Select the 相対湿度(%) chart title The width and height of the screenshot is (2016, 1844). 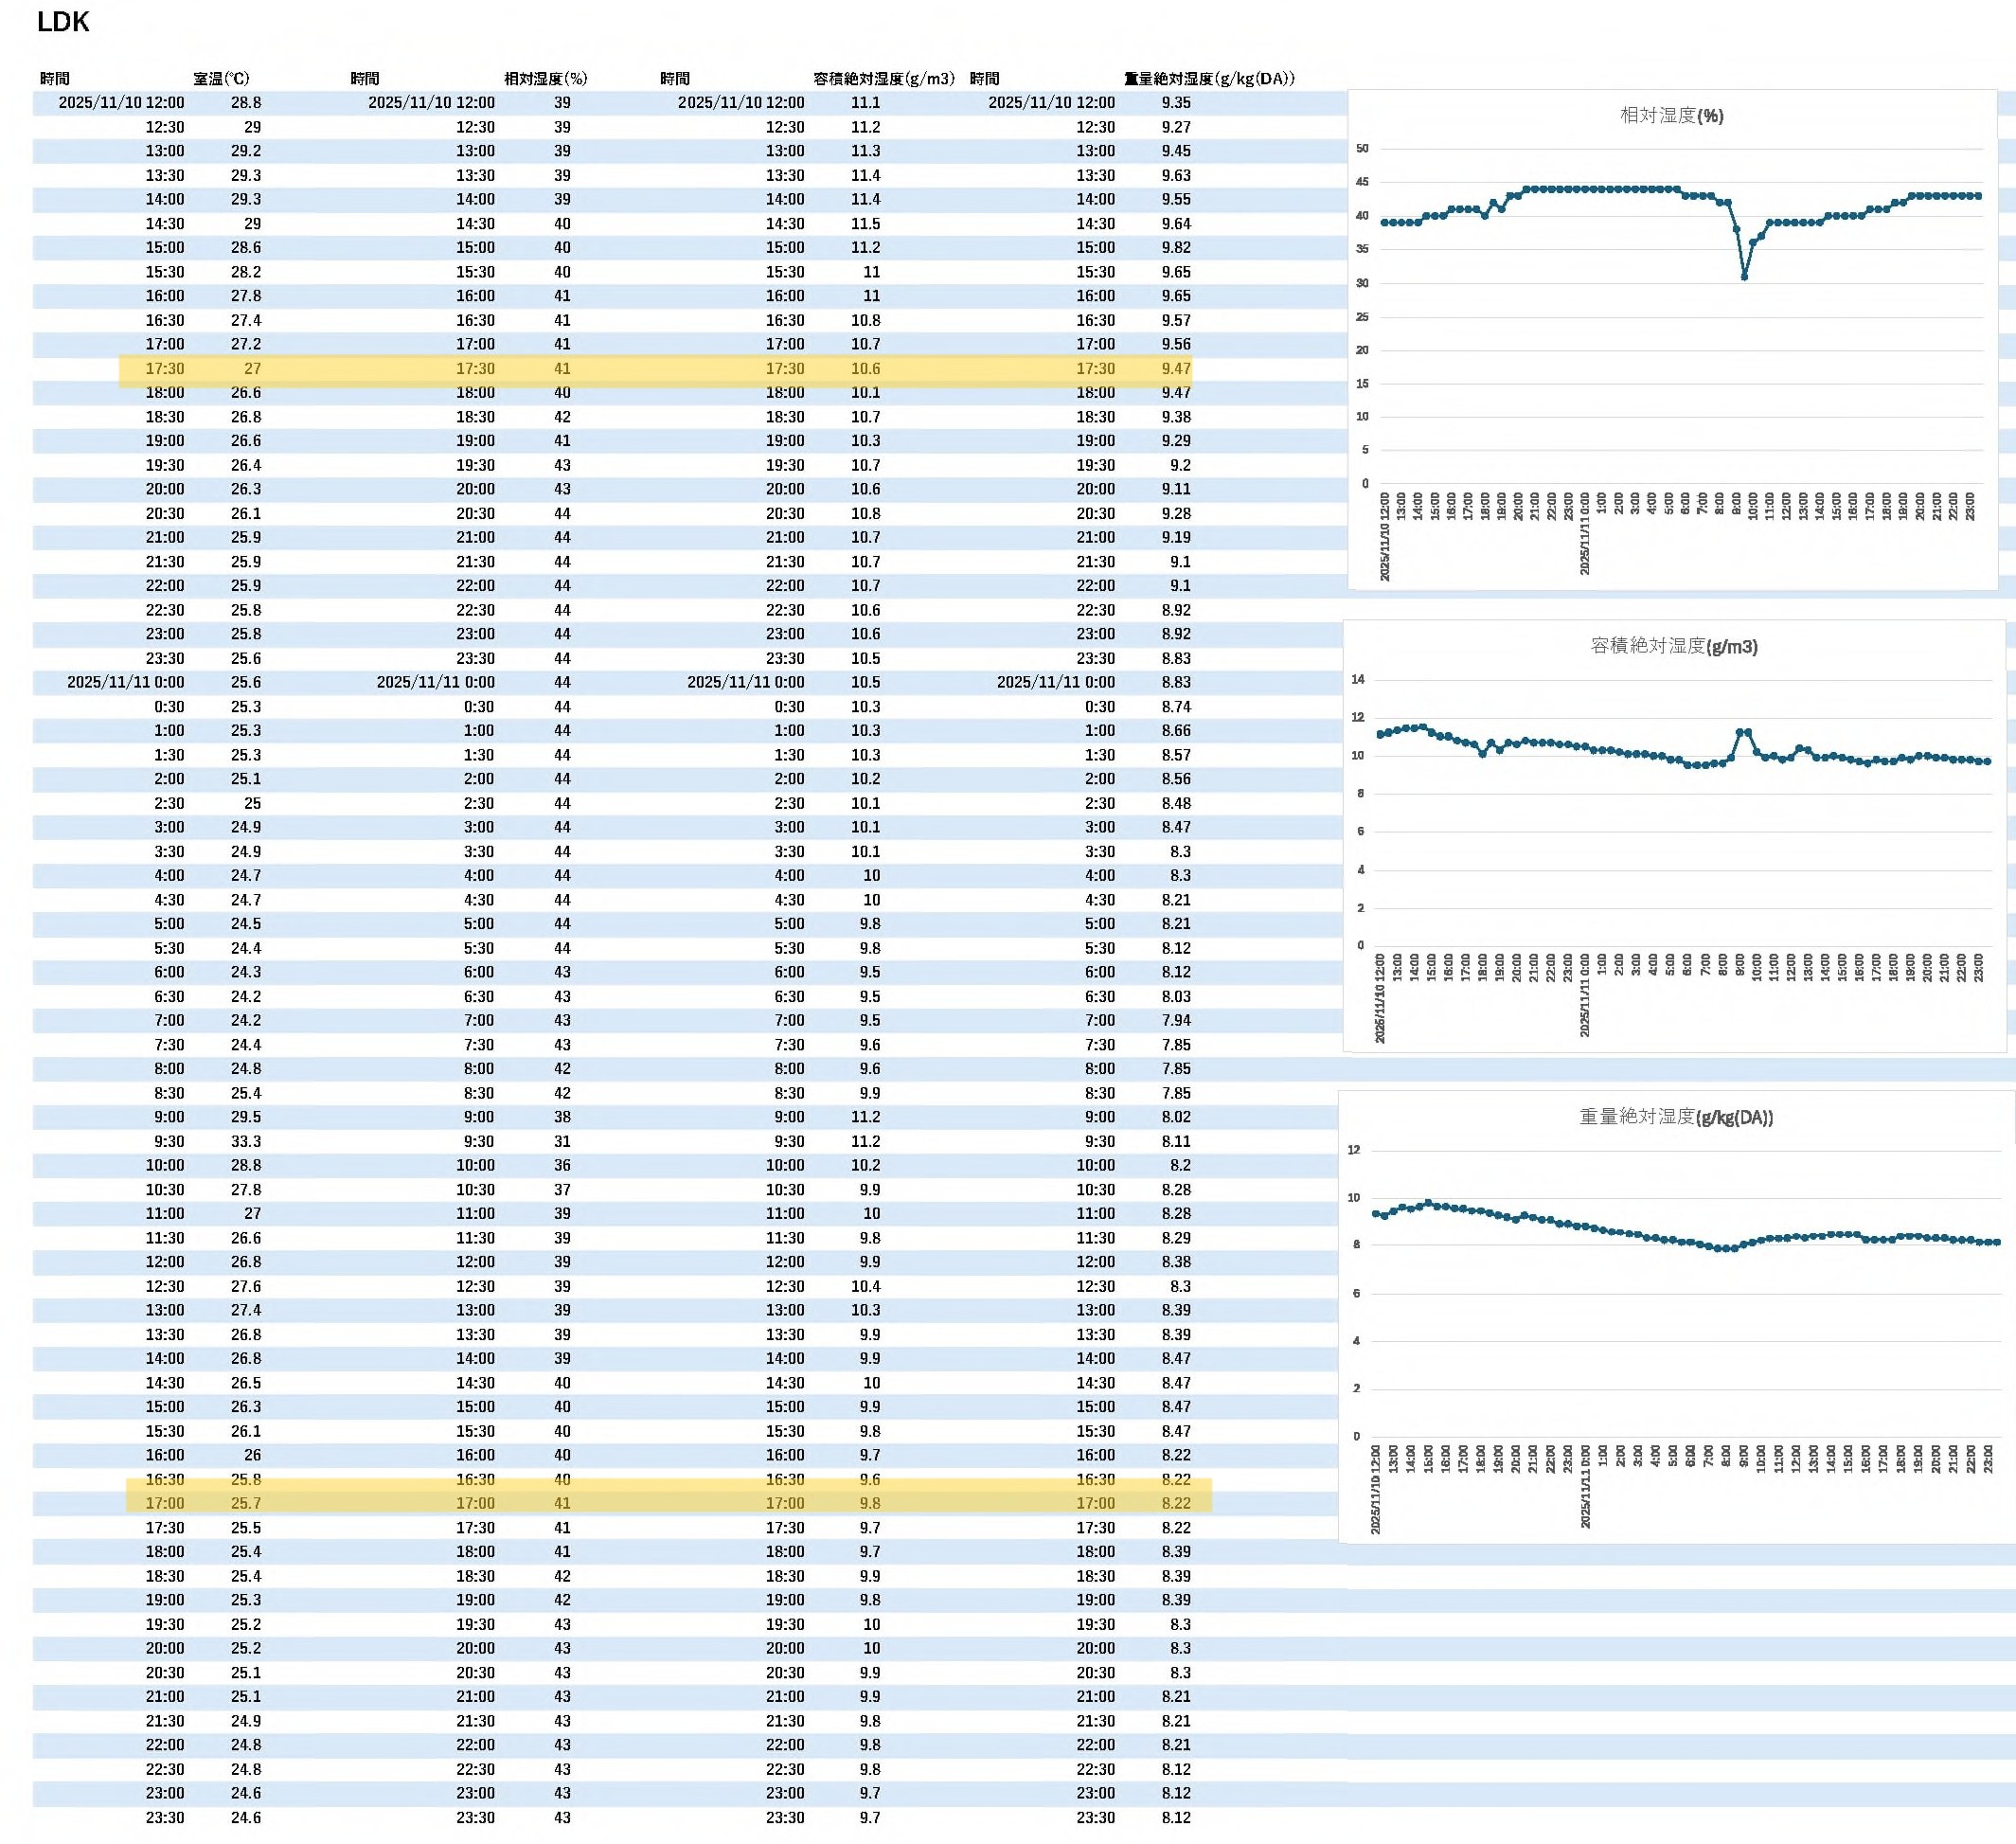coord(1671,115)
